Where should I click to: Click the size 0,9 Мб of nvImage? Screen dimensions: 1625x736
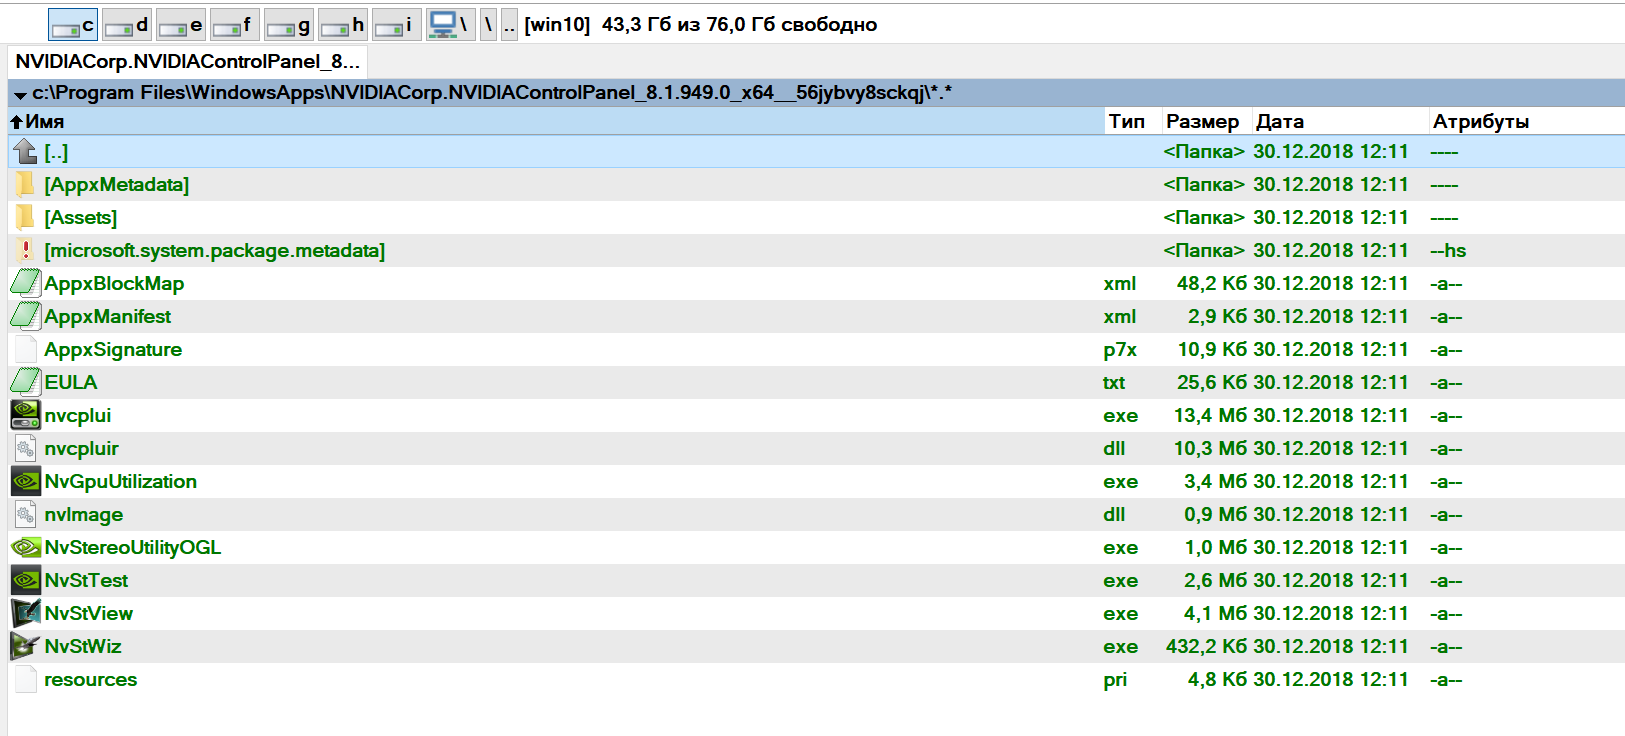[x=1216, y=514]
